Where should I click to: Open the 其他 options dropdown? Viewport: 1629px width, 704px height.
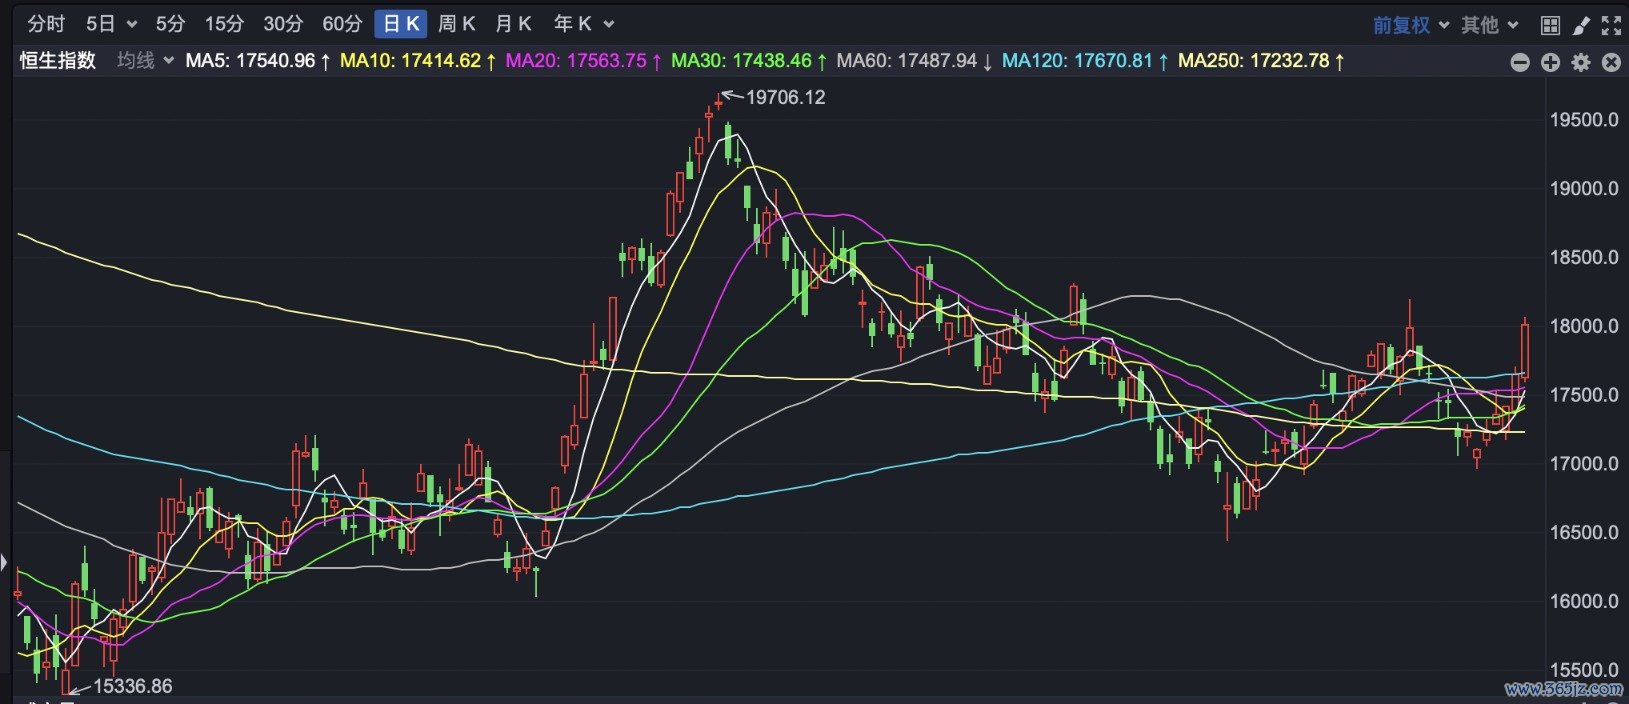pyautogui.click(x=1490, y=25)
